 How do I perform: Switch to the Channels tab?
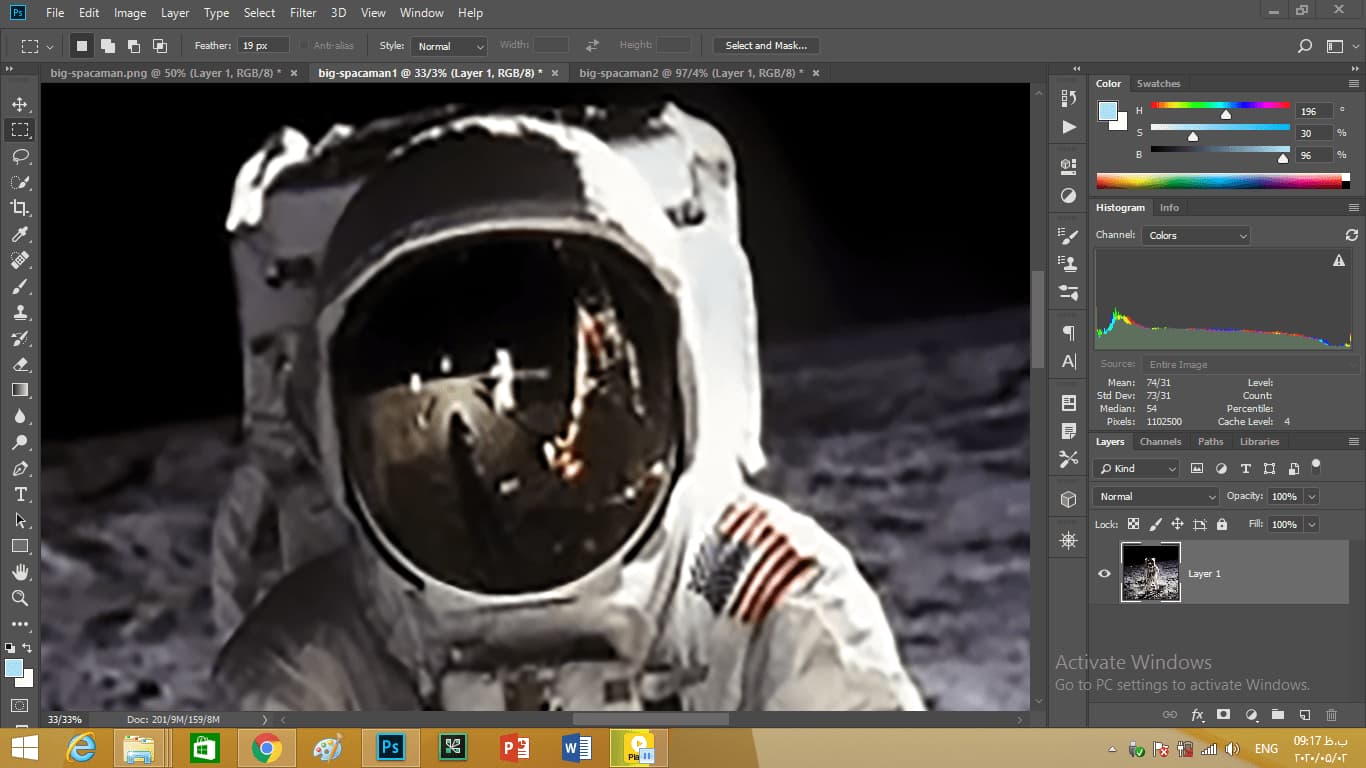click(x=1160, y=441)
